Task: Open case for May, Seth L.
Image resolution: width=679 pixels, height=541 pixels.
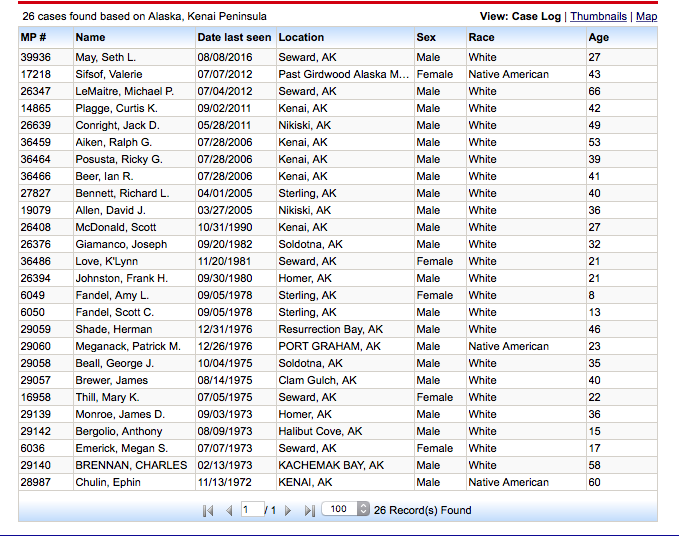Action: [105, 57]
